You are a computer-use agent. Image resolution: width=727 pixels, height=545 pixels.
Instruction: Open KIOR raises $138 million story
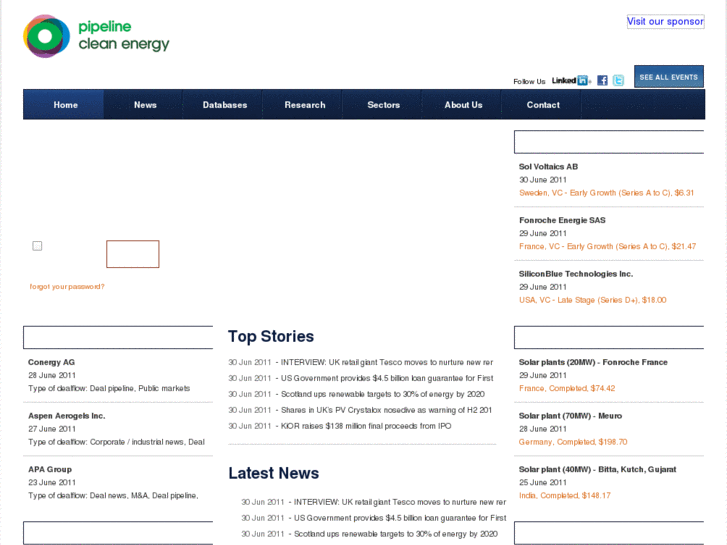[366, 426]
